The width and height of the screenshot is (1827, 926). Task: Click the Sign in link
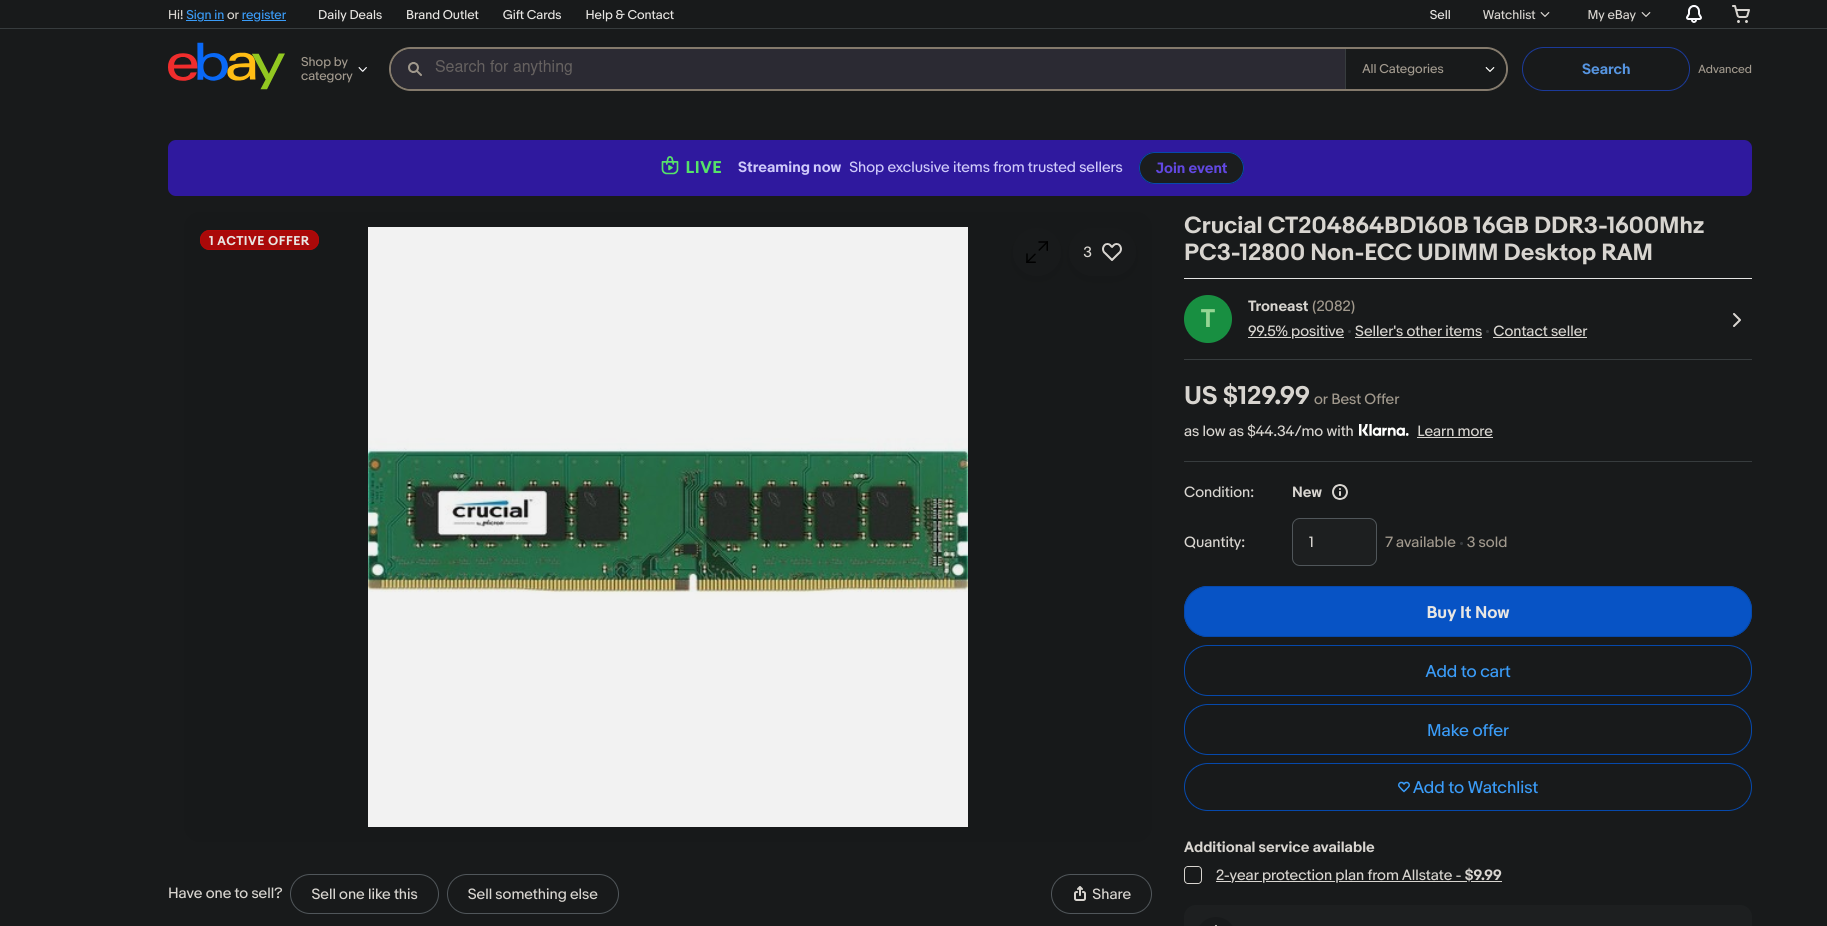(x=205, y=15)
